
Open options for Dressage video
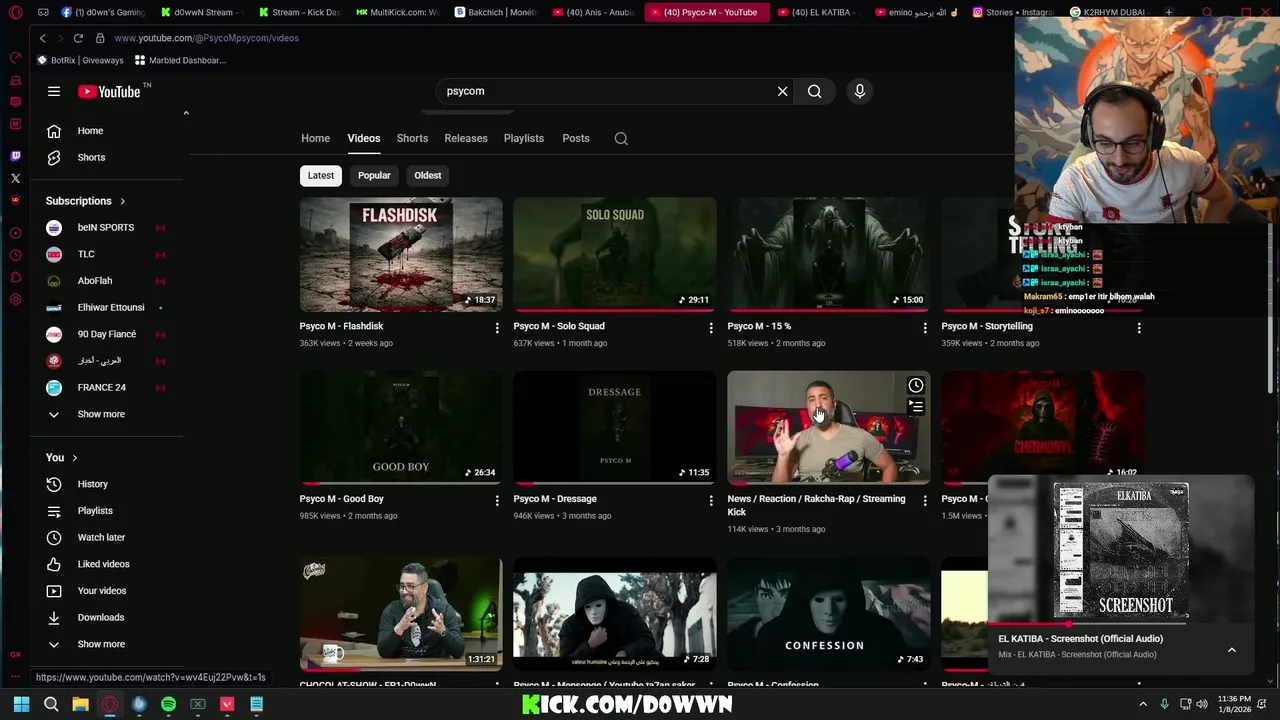(x=711, y=500)
